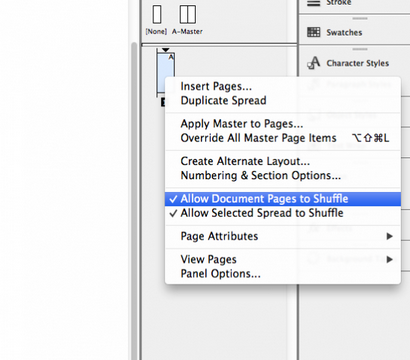Select the A-Master spread thumbnail
The height and width of the screenshot is (360, 410).
pyautogui.click(x=188, y=14)
